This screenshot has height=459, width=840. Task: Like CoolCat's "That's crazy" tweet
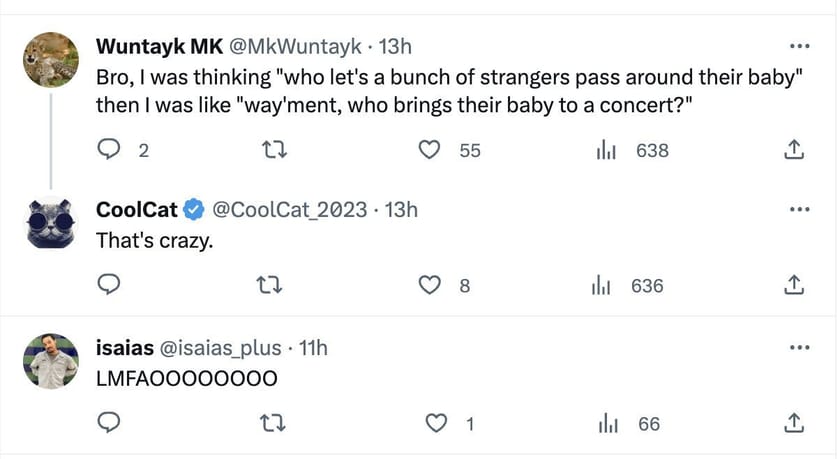click(x=430, y=285)
